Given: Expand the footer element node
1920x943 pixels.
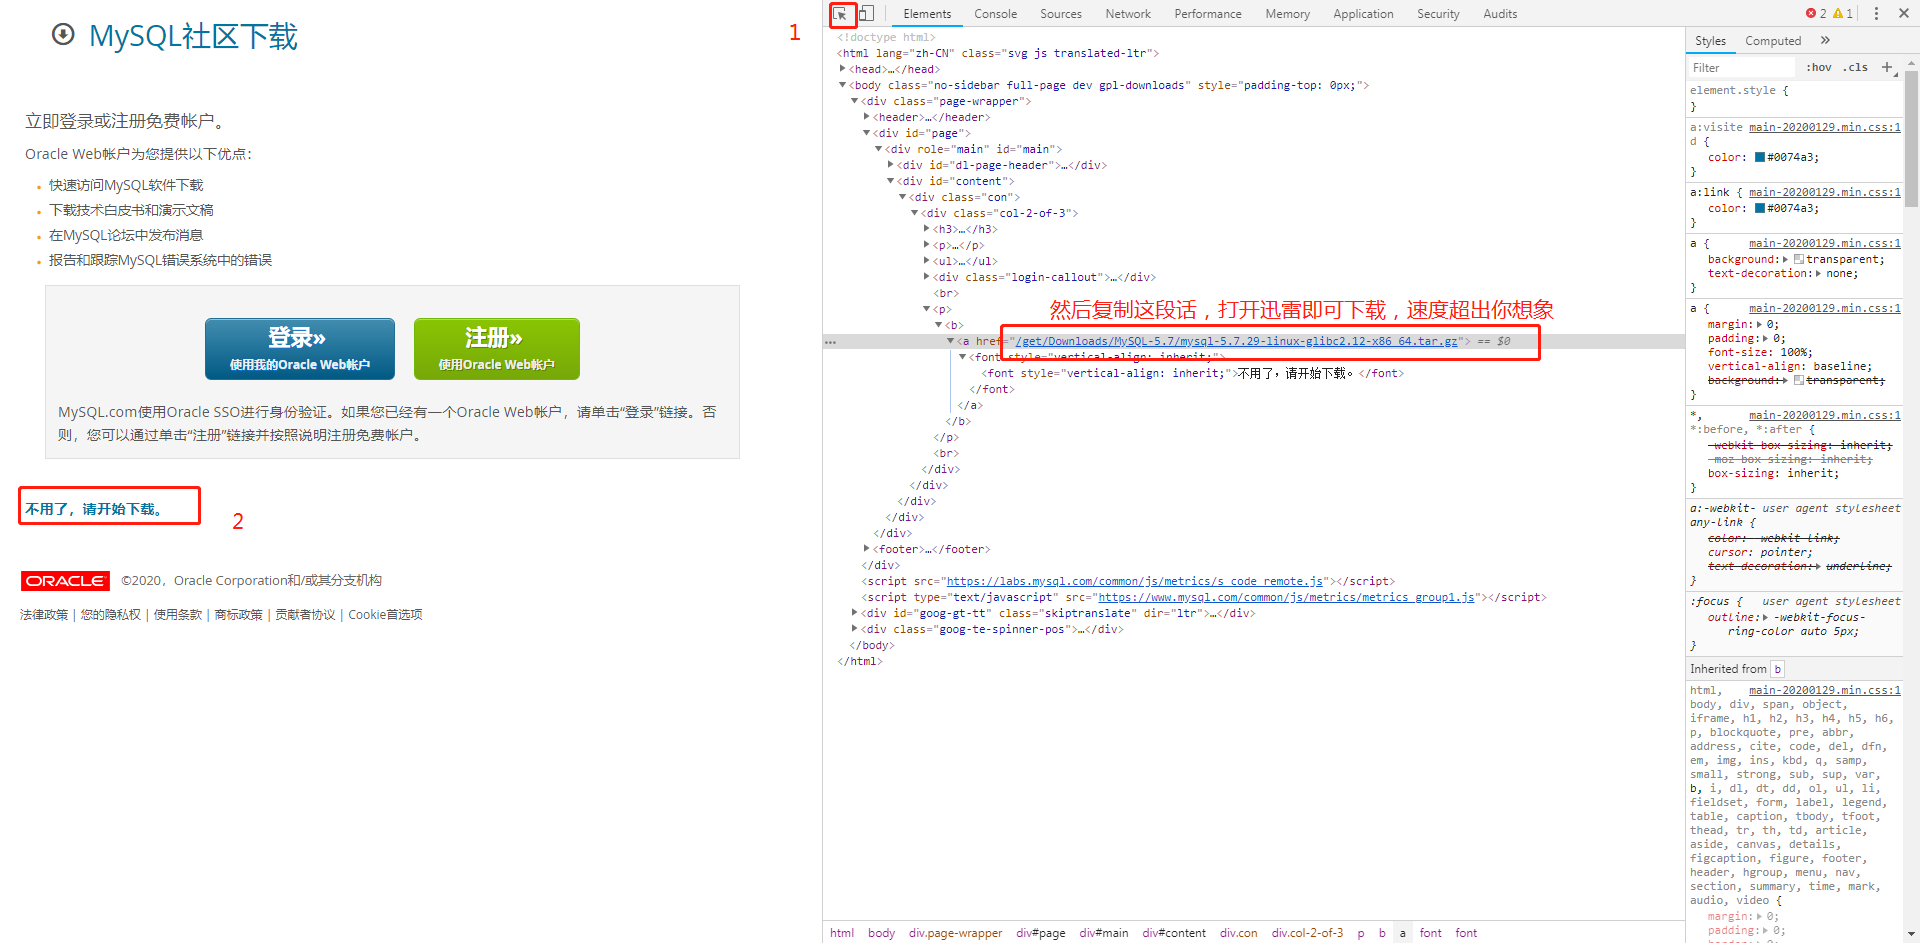Looking at the screenshot, I should pyautogui.click(x=867, y=549).
